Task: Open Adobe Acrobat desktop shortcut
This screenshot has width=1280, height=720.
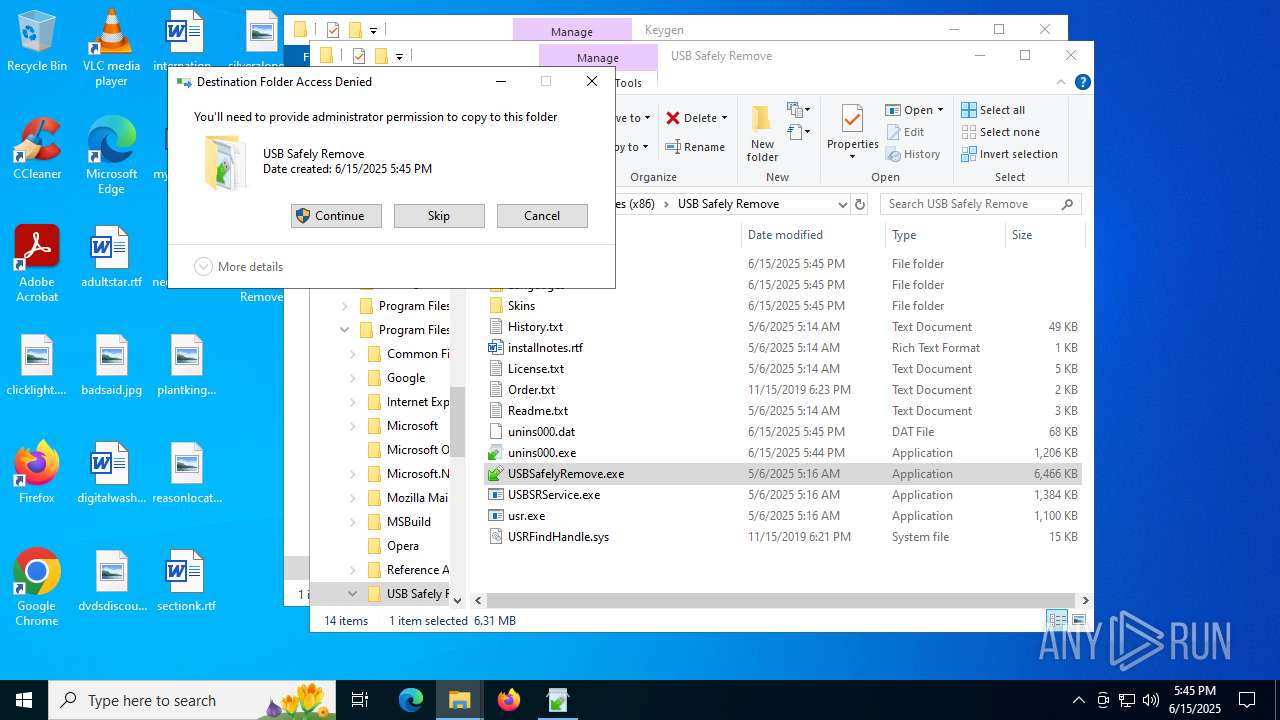Action: pos(37,264)
